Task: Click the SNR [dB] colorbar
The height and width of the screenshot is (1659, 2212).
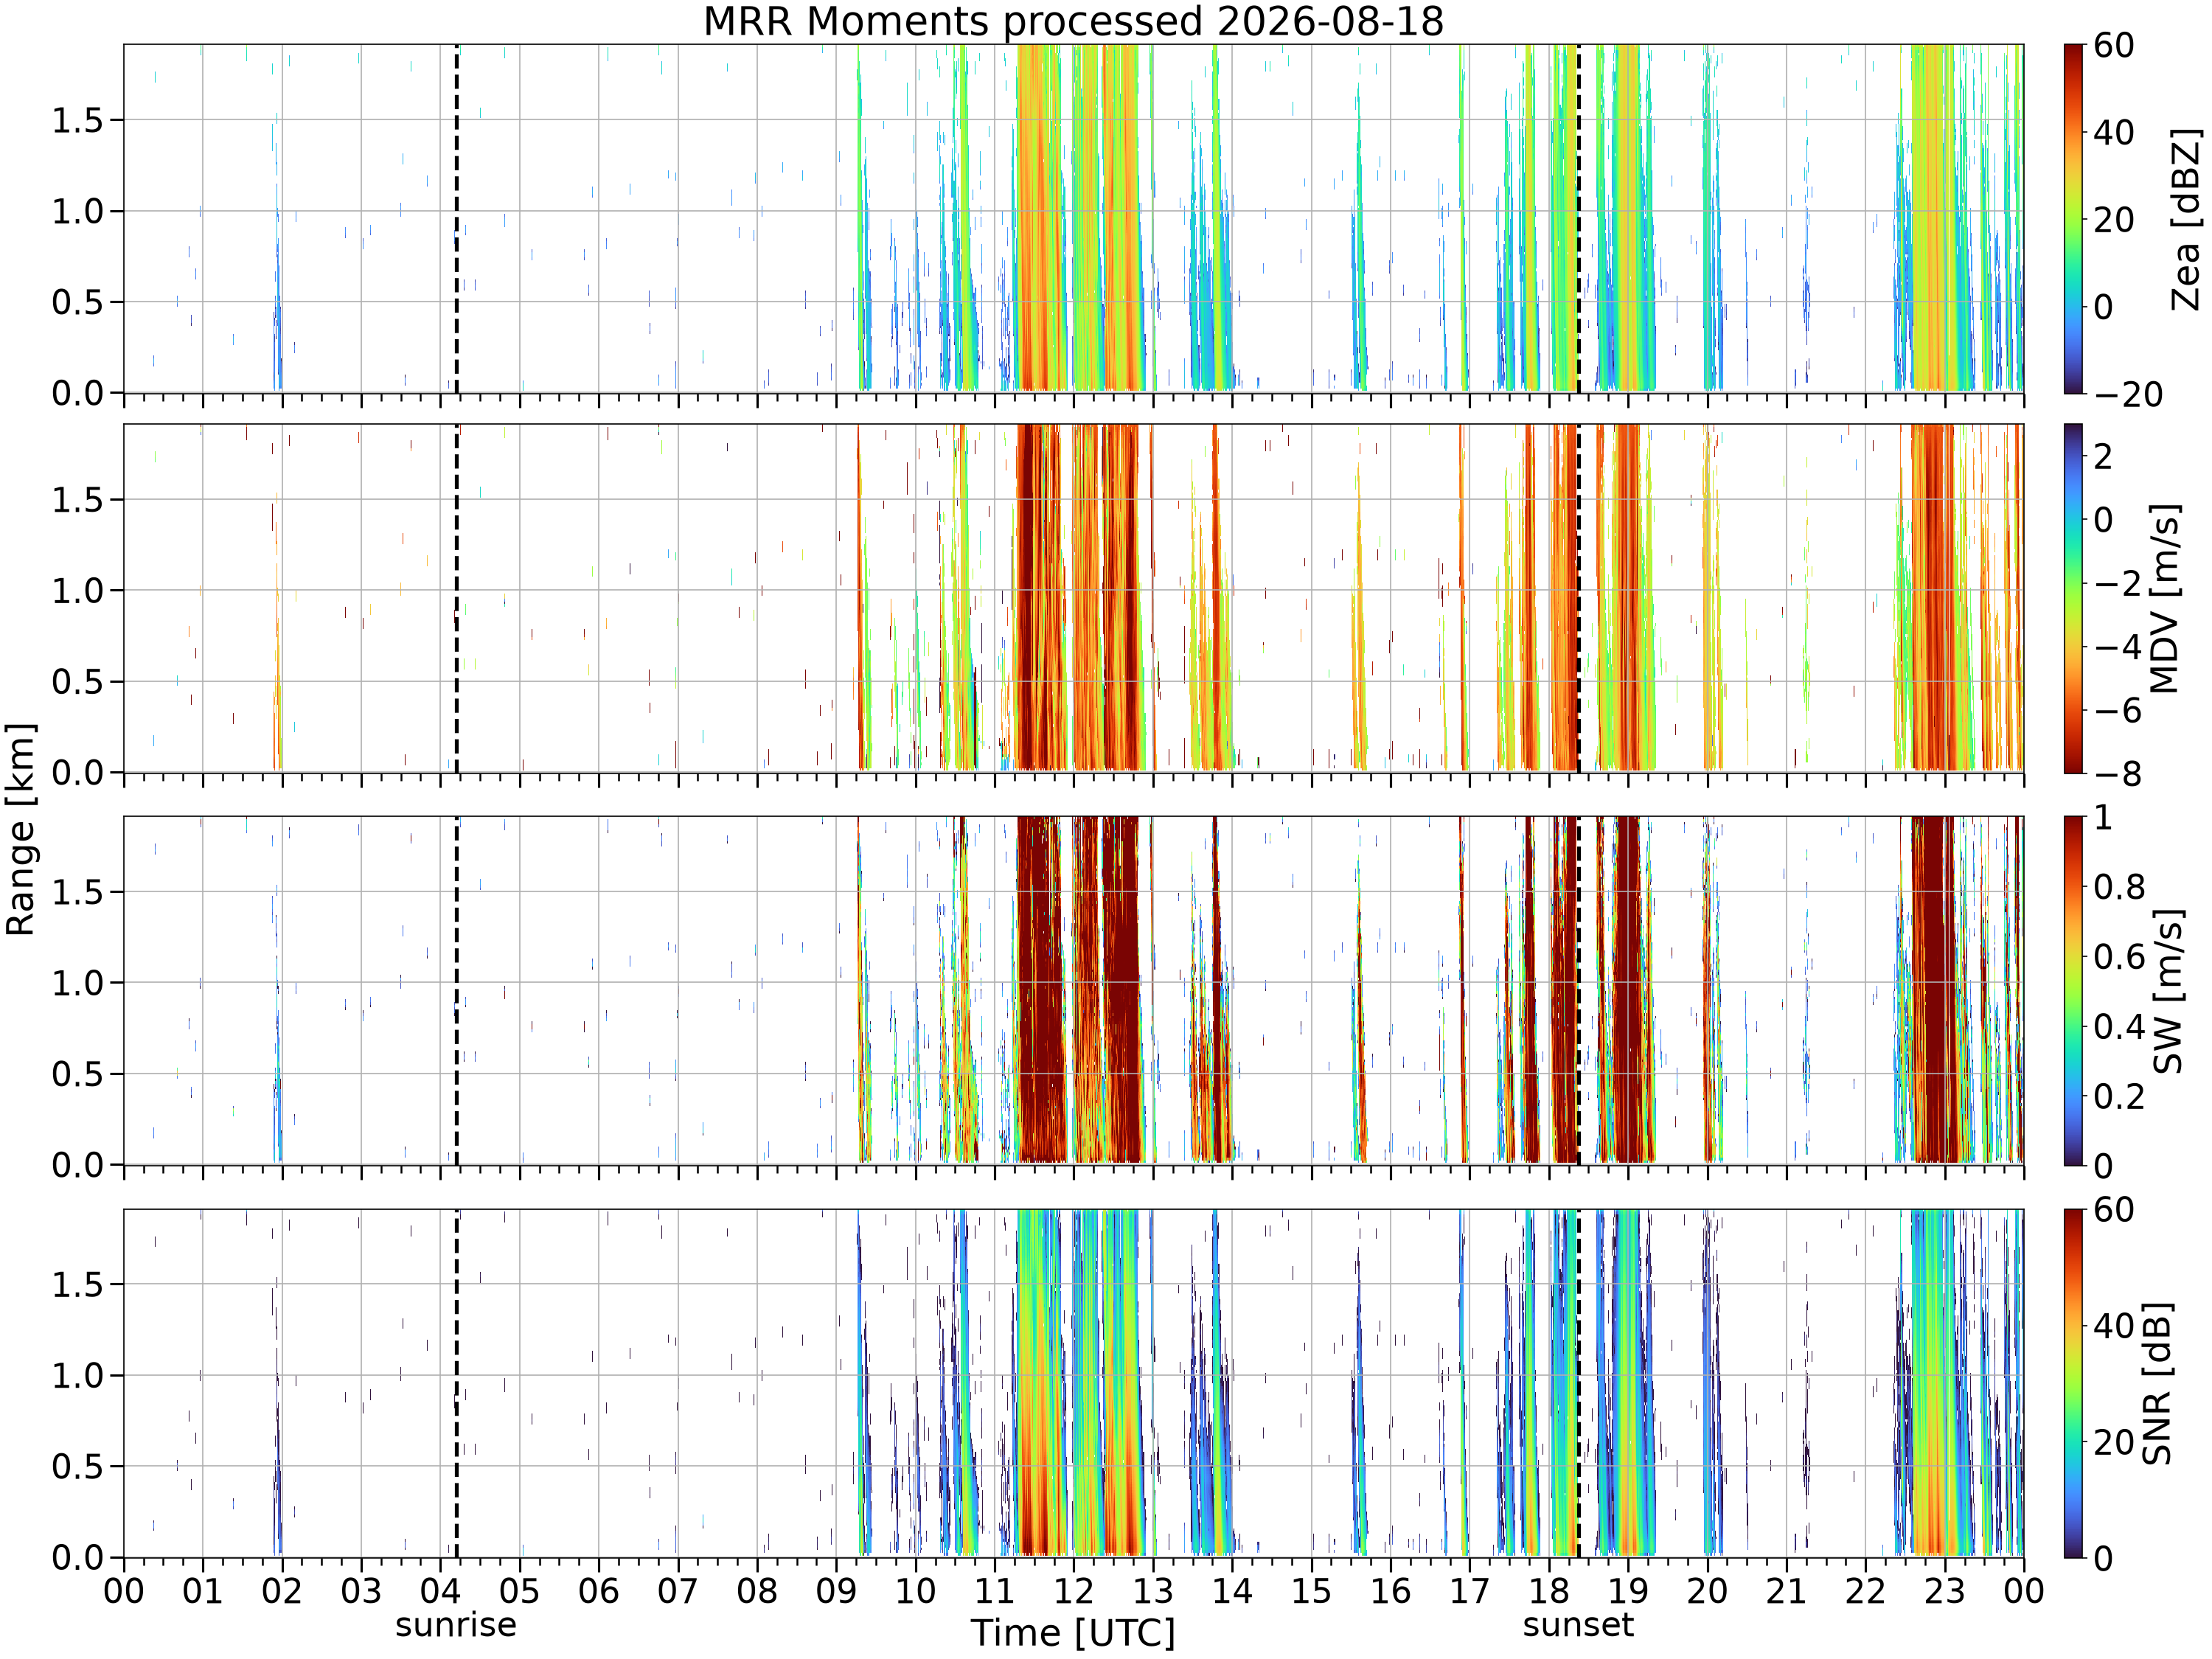Action: 2073,1383
